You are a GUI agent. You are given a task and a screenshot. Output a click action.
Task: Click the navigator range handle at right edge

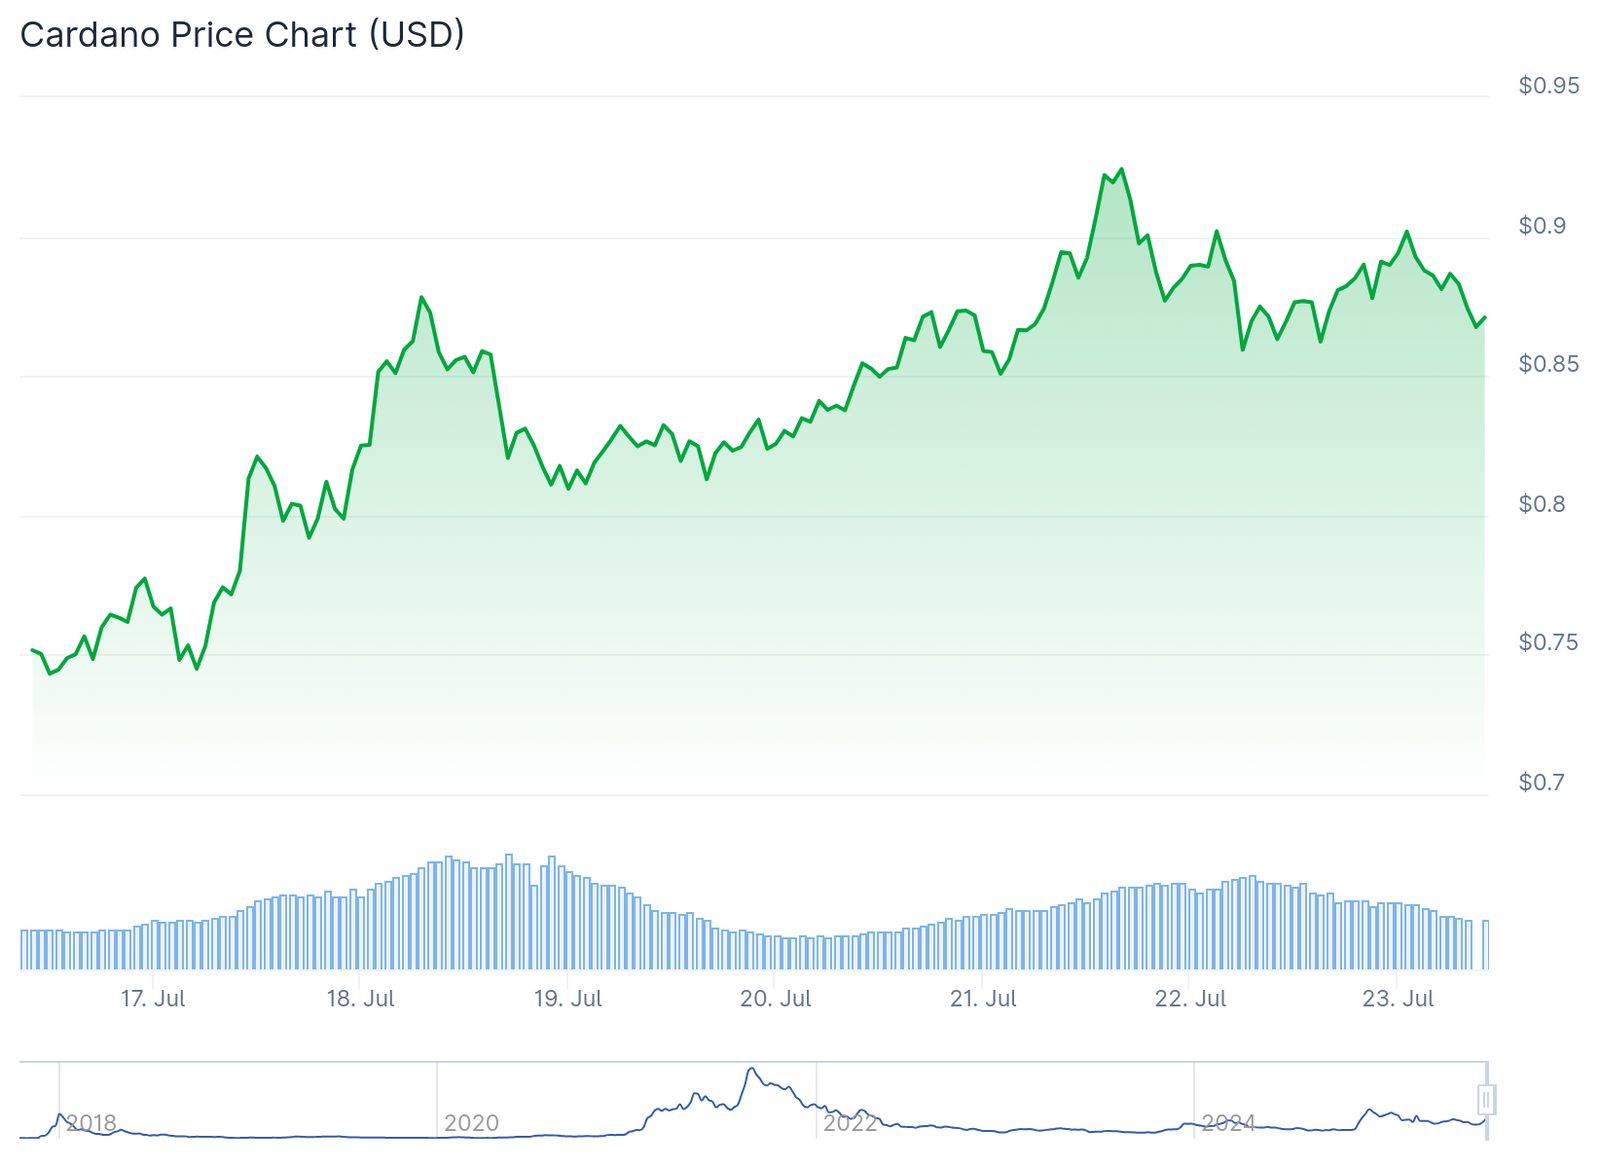[1486, 1100]
